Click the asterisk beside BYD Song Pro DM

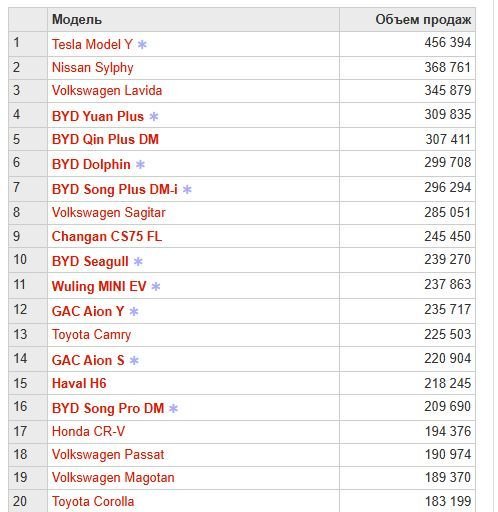click(173, 408)
